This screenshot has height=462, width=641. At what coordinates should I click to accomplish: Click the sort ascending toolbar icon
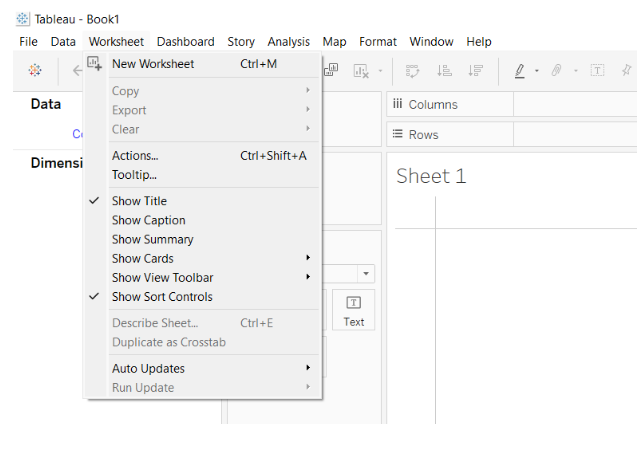pos(445,70)
